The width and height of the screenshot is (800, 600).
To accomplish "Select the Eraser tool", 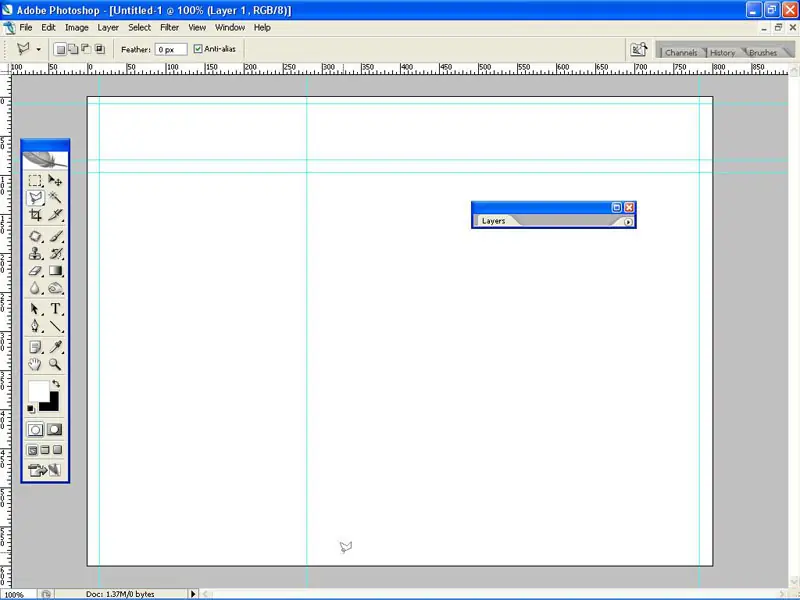I will tap(35, 271).
